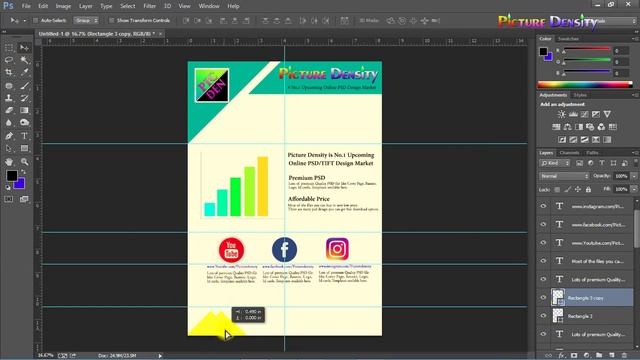Select the Move tool
Screen dimensions: 640x360
coord(24,48)
